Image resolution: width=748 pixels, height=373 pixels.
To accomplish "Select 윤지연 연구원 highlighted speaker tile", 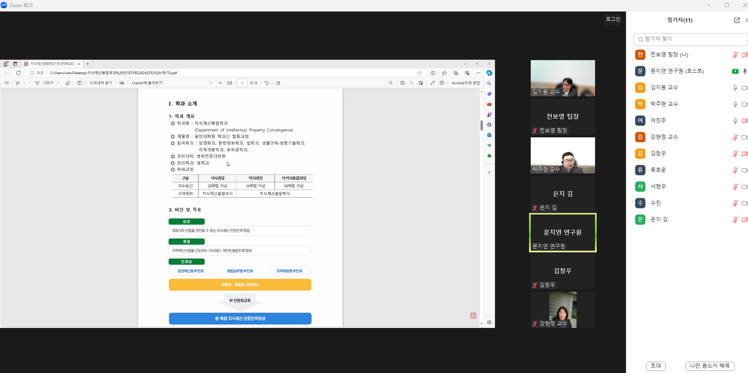I will 562,232.
